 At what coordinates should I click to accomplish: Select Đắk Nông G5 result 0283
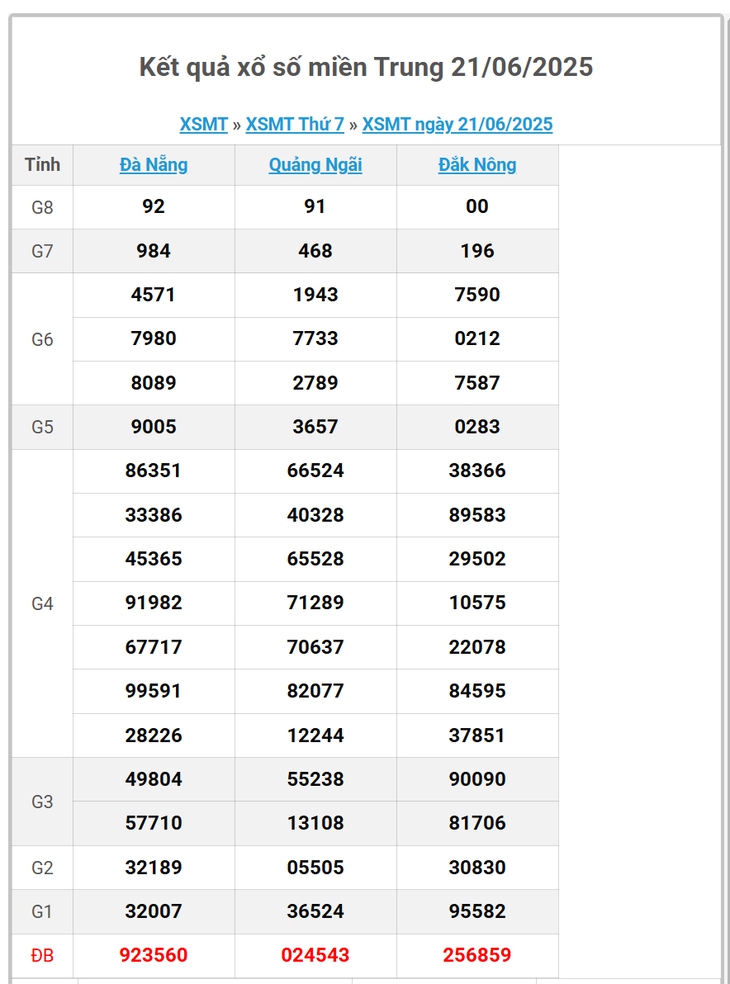(478, 427)
